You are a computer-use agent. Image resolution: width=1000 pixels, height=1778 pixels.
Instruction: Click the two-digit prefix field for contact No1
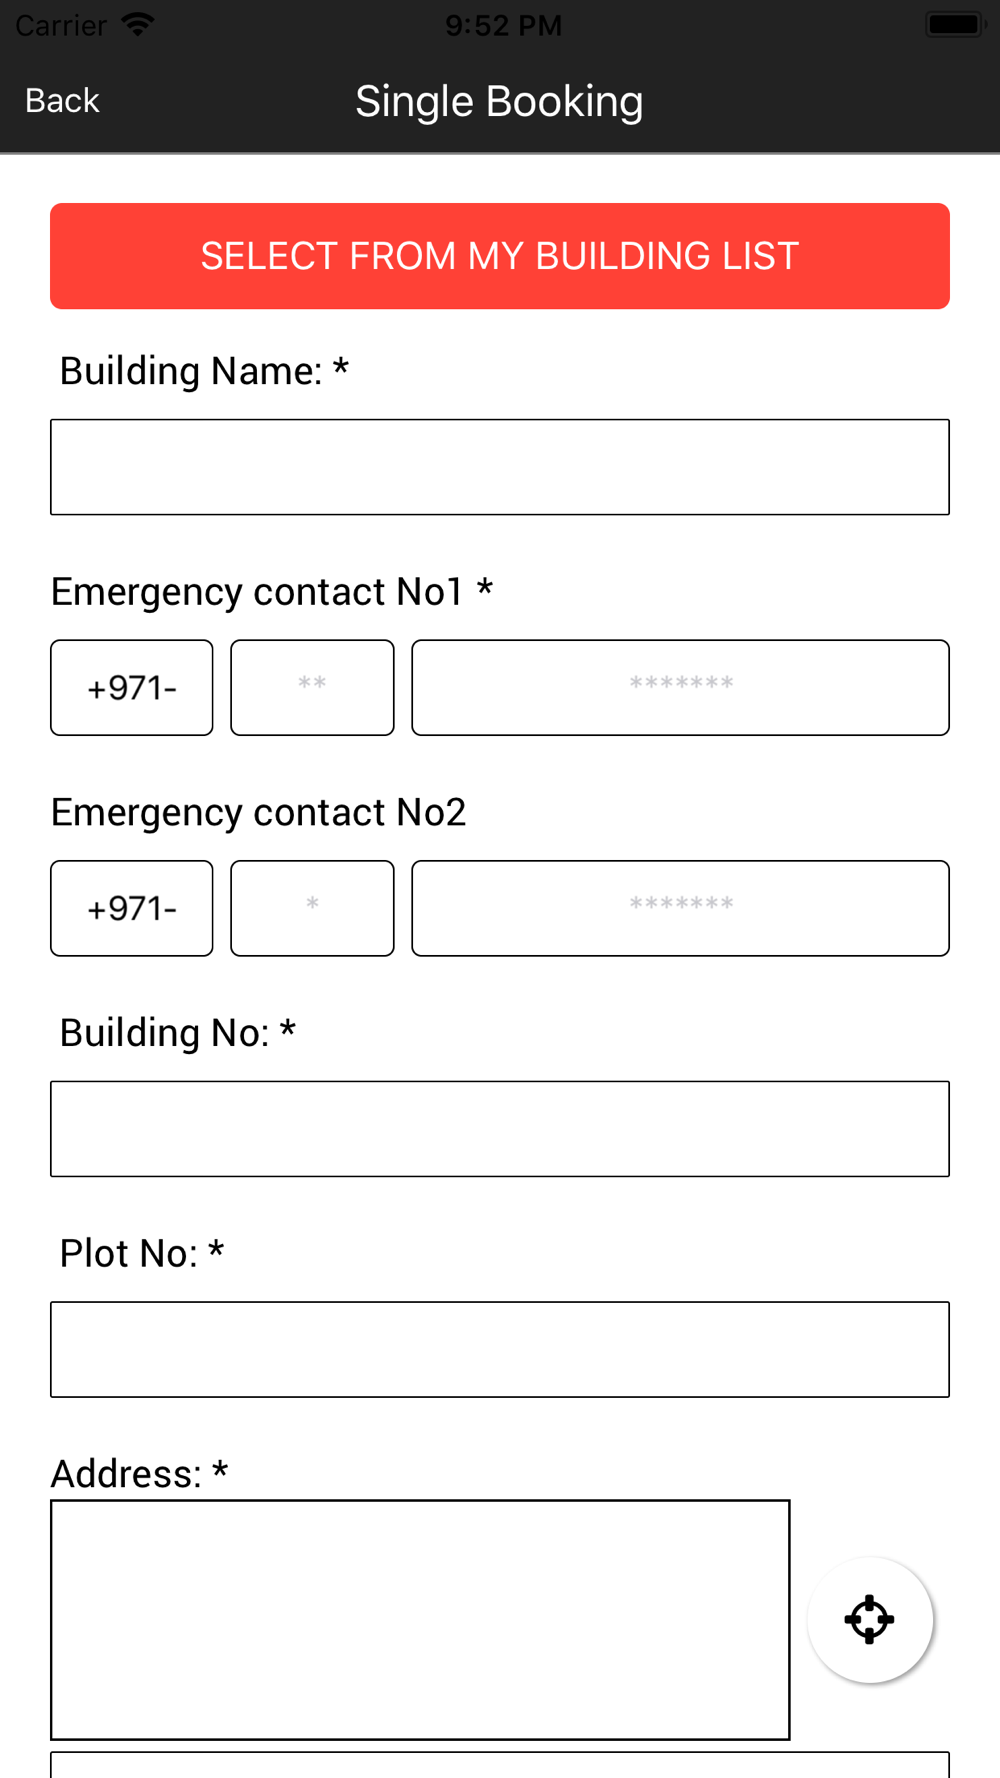pos(312,688)
